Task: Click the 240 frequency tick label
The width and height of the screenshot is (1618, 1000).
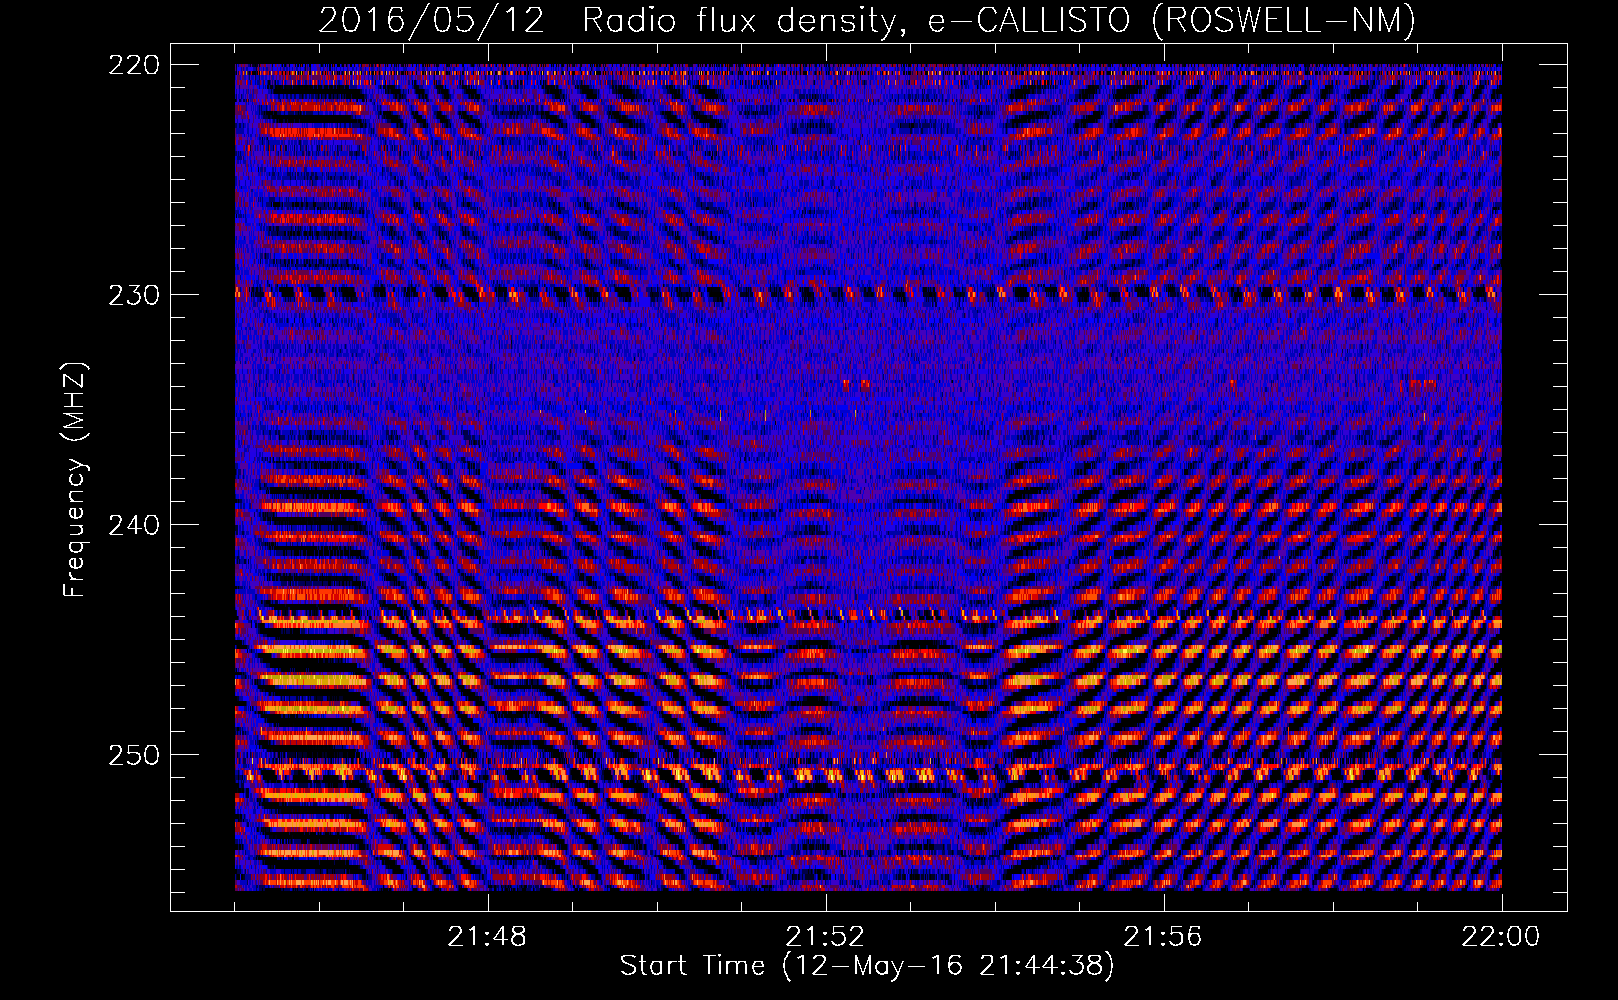Action: [x=133, y=525]
